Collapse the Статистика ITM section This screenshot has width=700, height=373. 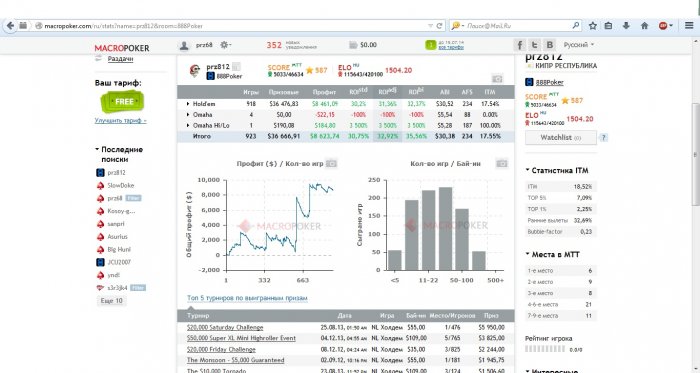(527, 170)
